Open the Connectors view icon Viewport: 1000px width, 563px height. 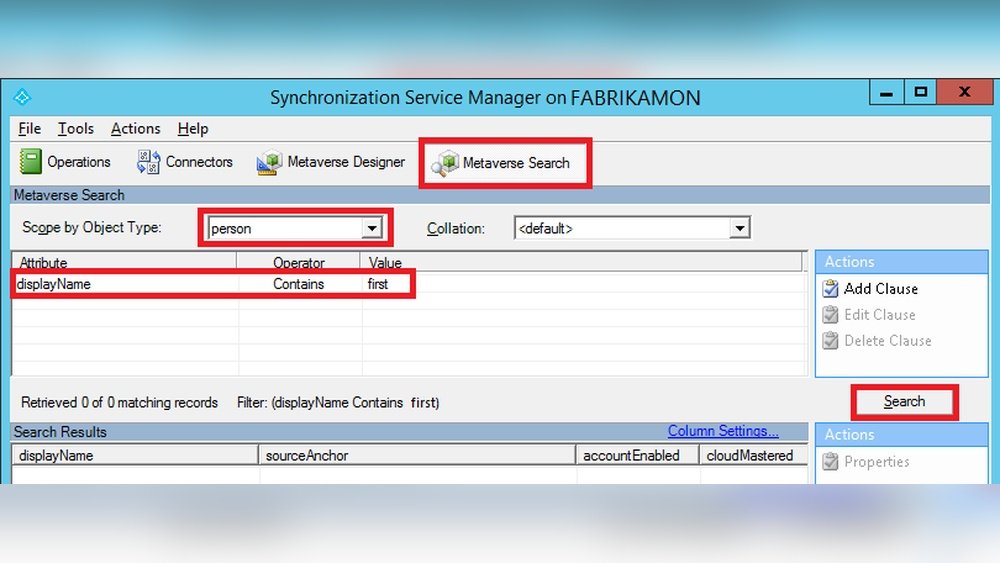point(148,162)
